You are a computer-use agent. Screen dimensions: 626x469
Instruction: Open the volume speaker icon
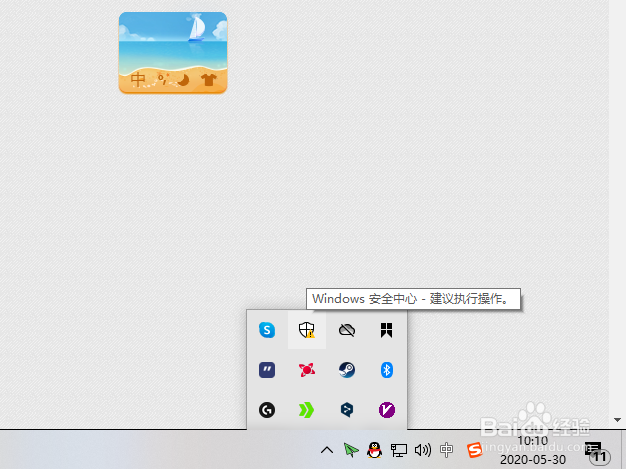coord(422,450)
